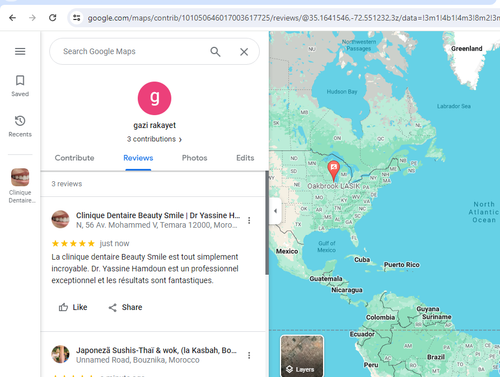Click the '3 reviews' count text
Image resolution: width=500 pixels, height=377 pixels.
pyautogui.click(x=67, y=184)
